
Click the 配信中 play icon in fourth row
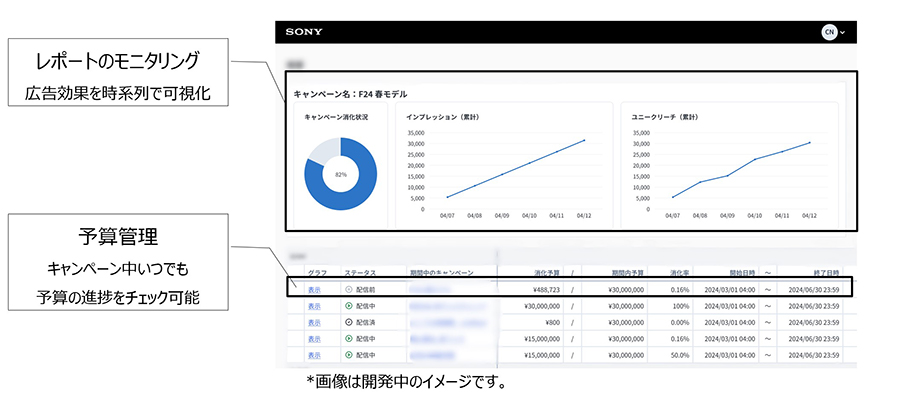click(x=348, y=339)
